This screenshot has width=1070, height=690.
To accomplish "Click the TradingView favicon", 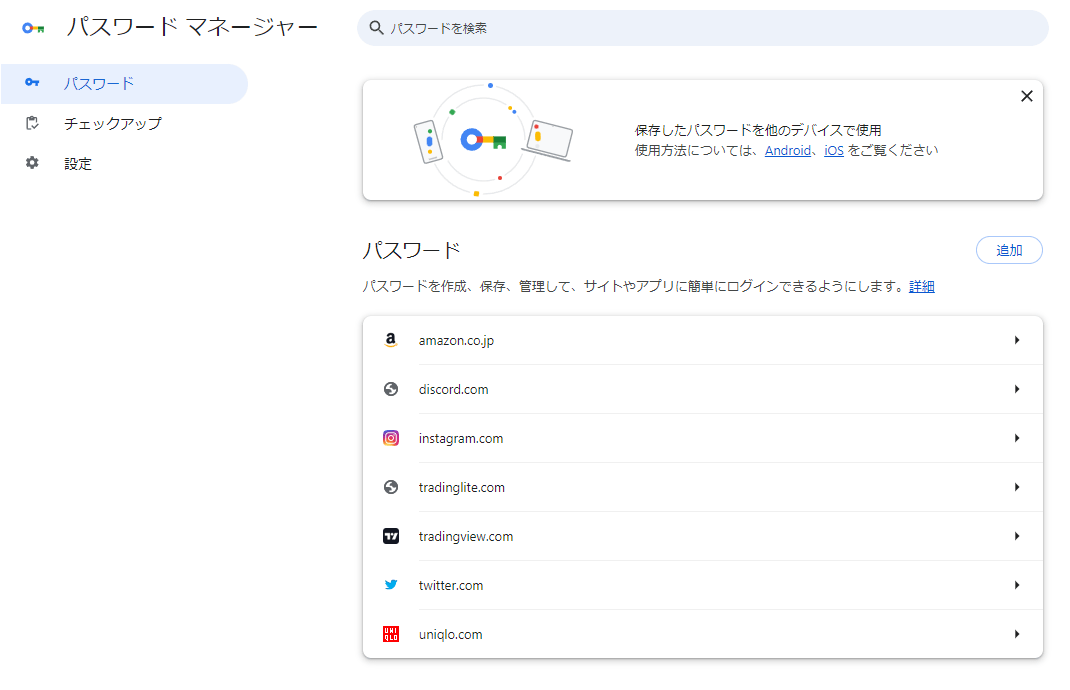I will coord(391,536).
